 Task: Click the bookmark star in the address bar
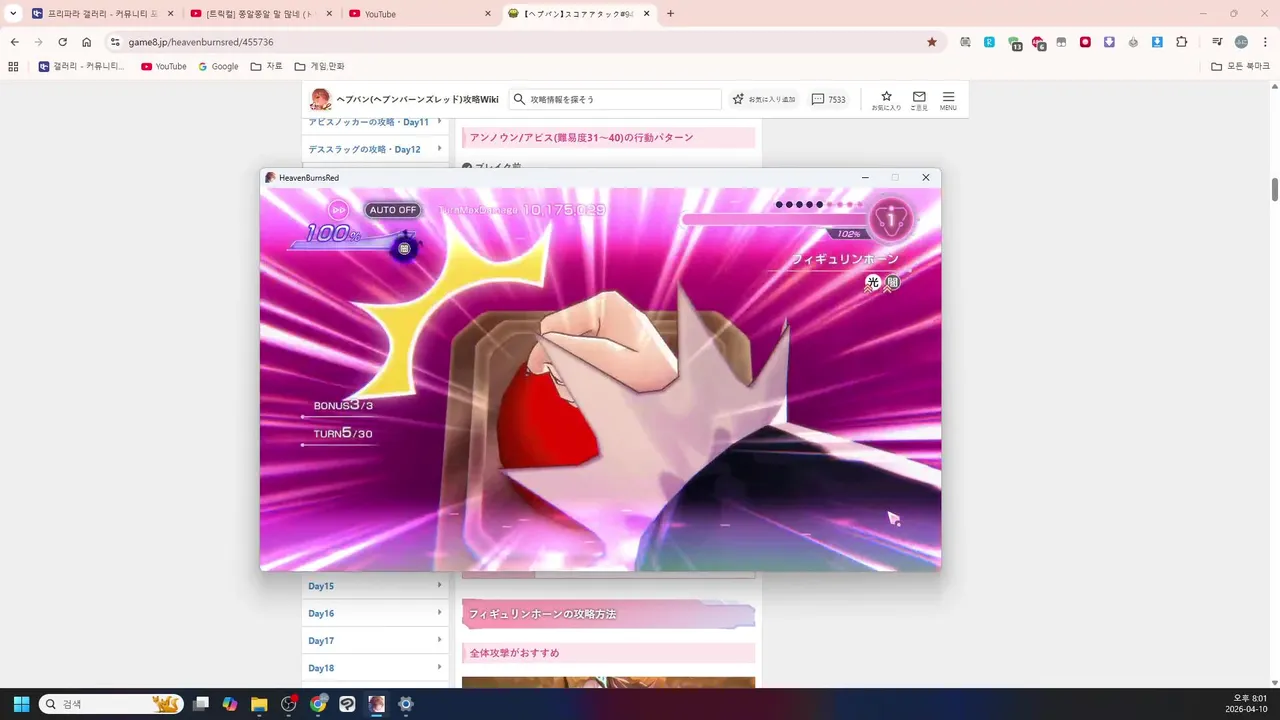[x=932, y=42]
